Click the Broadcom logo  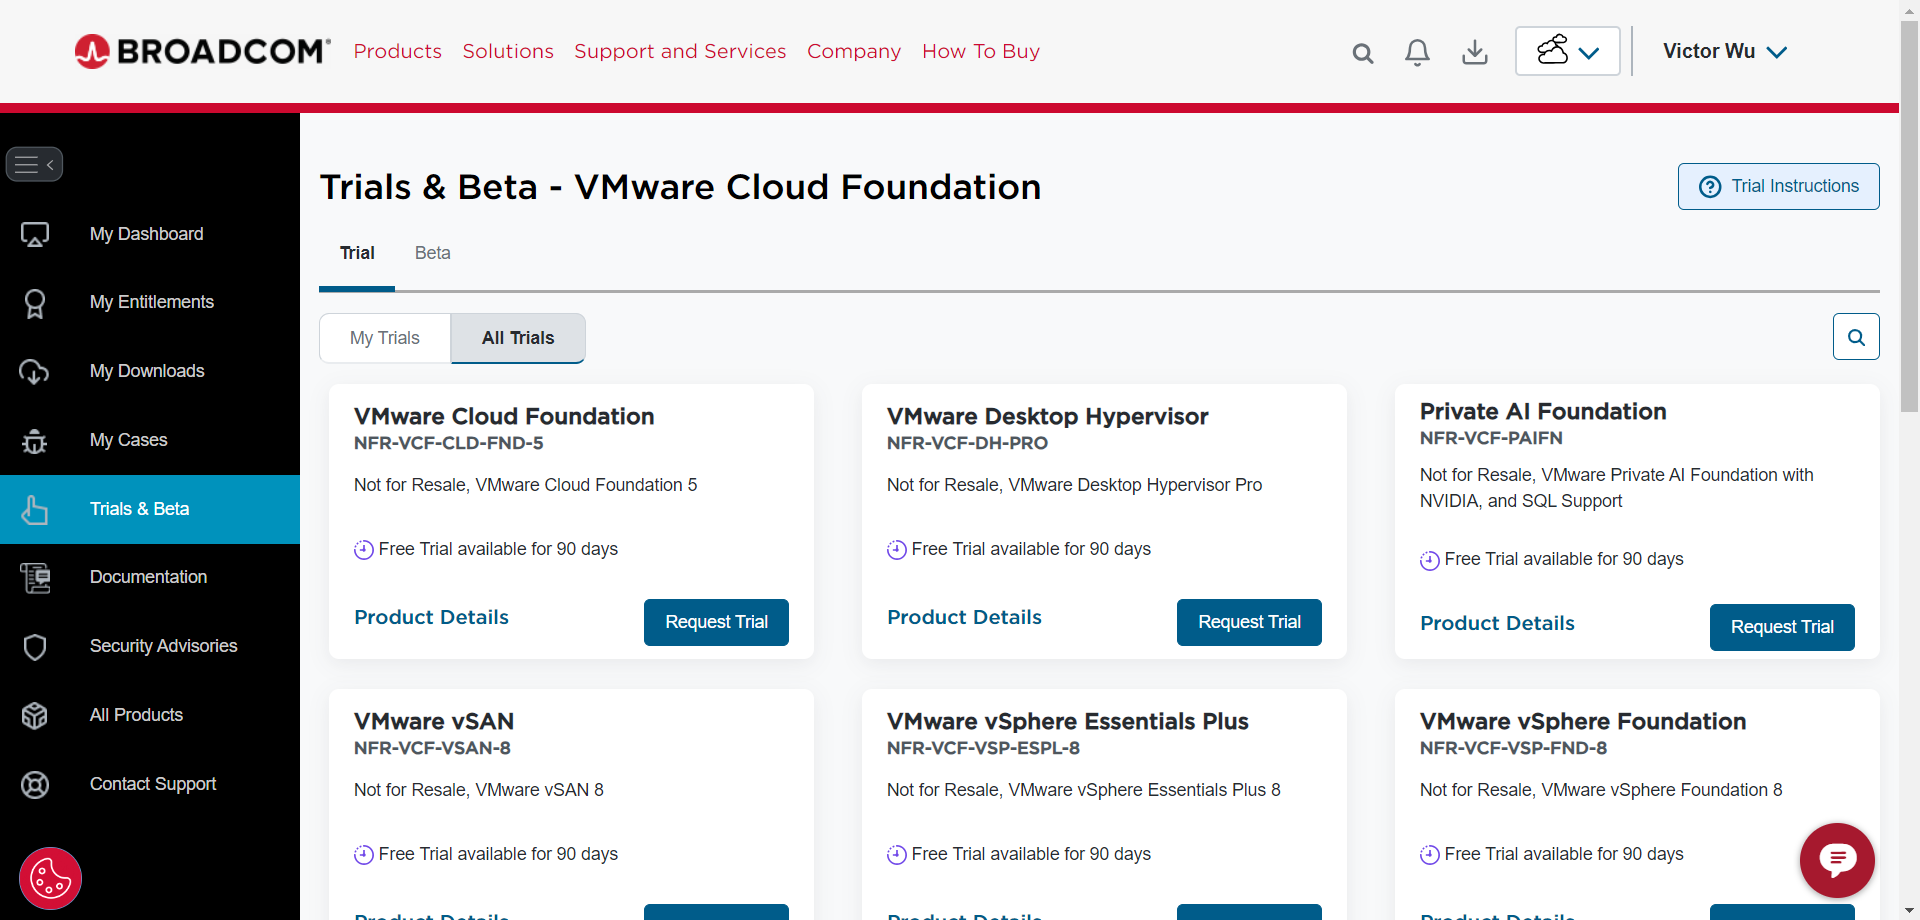(203, 51)
